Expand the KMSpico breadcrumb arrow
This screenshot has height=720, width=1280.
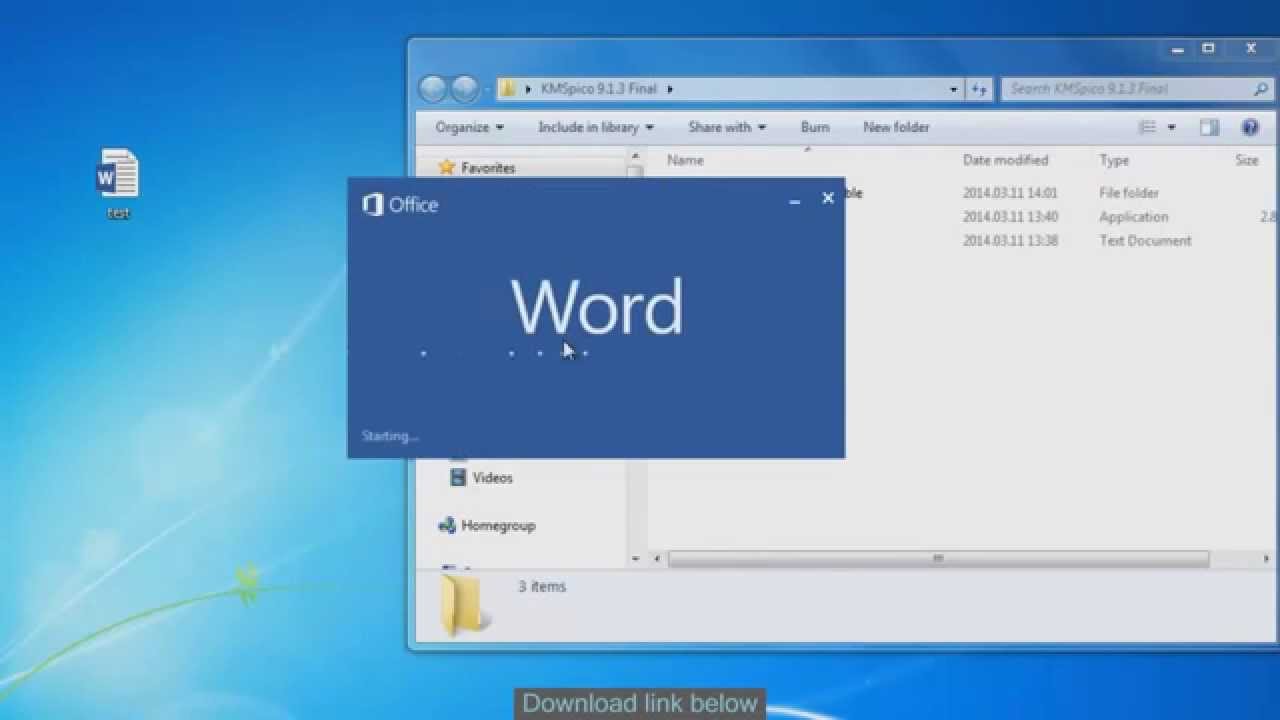(670, 89)
